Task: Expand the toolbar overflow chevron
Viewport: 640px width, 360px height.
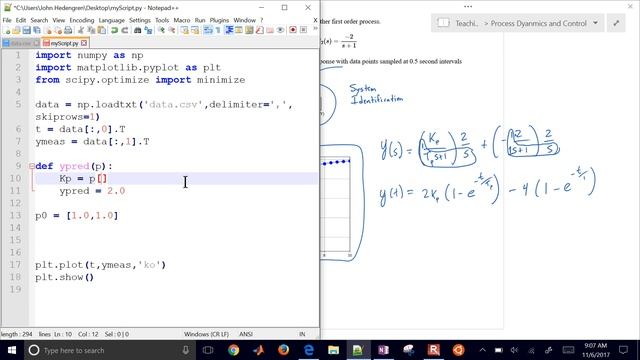Action: (x=315, y=29)
